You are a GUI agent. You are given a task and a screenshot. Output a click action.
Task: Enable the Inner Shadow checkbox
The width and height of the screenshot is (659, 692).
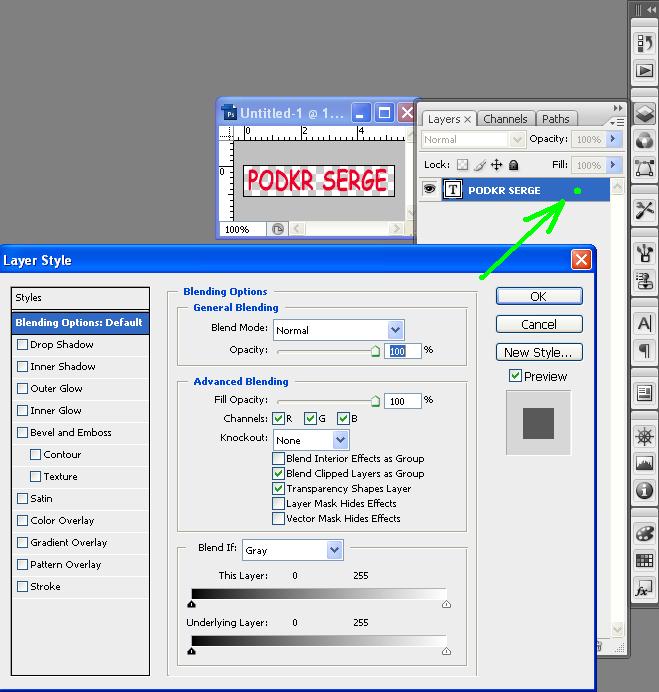22,366
